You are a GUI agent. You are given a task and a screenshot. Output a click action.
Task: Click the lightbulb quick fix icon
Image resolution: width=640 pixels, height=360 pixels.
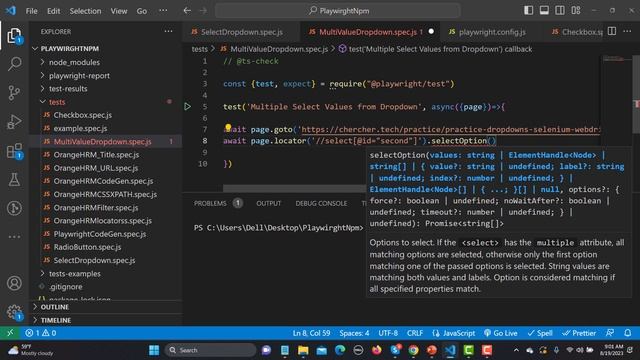(x=228, y=128)
